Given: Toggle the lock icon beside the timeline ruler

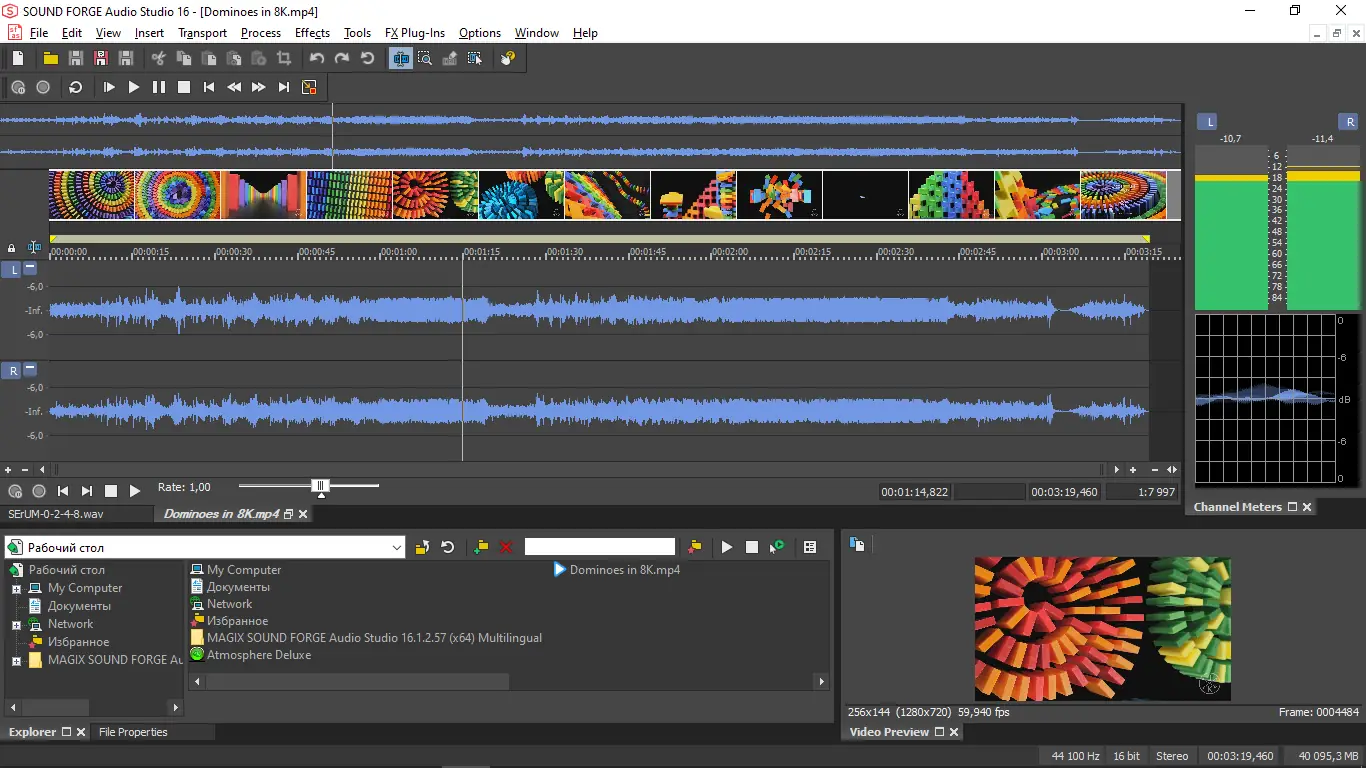Looking at the screenshot, I should tap(12, 248).
